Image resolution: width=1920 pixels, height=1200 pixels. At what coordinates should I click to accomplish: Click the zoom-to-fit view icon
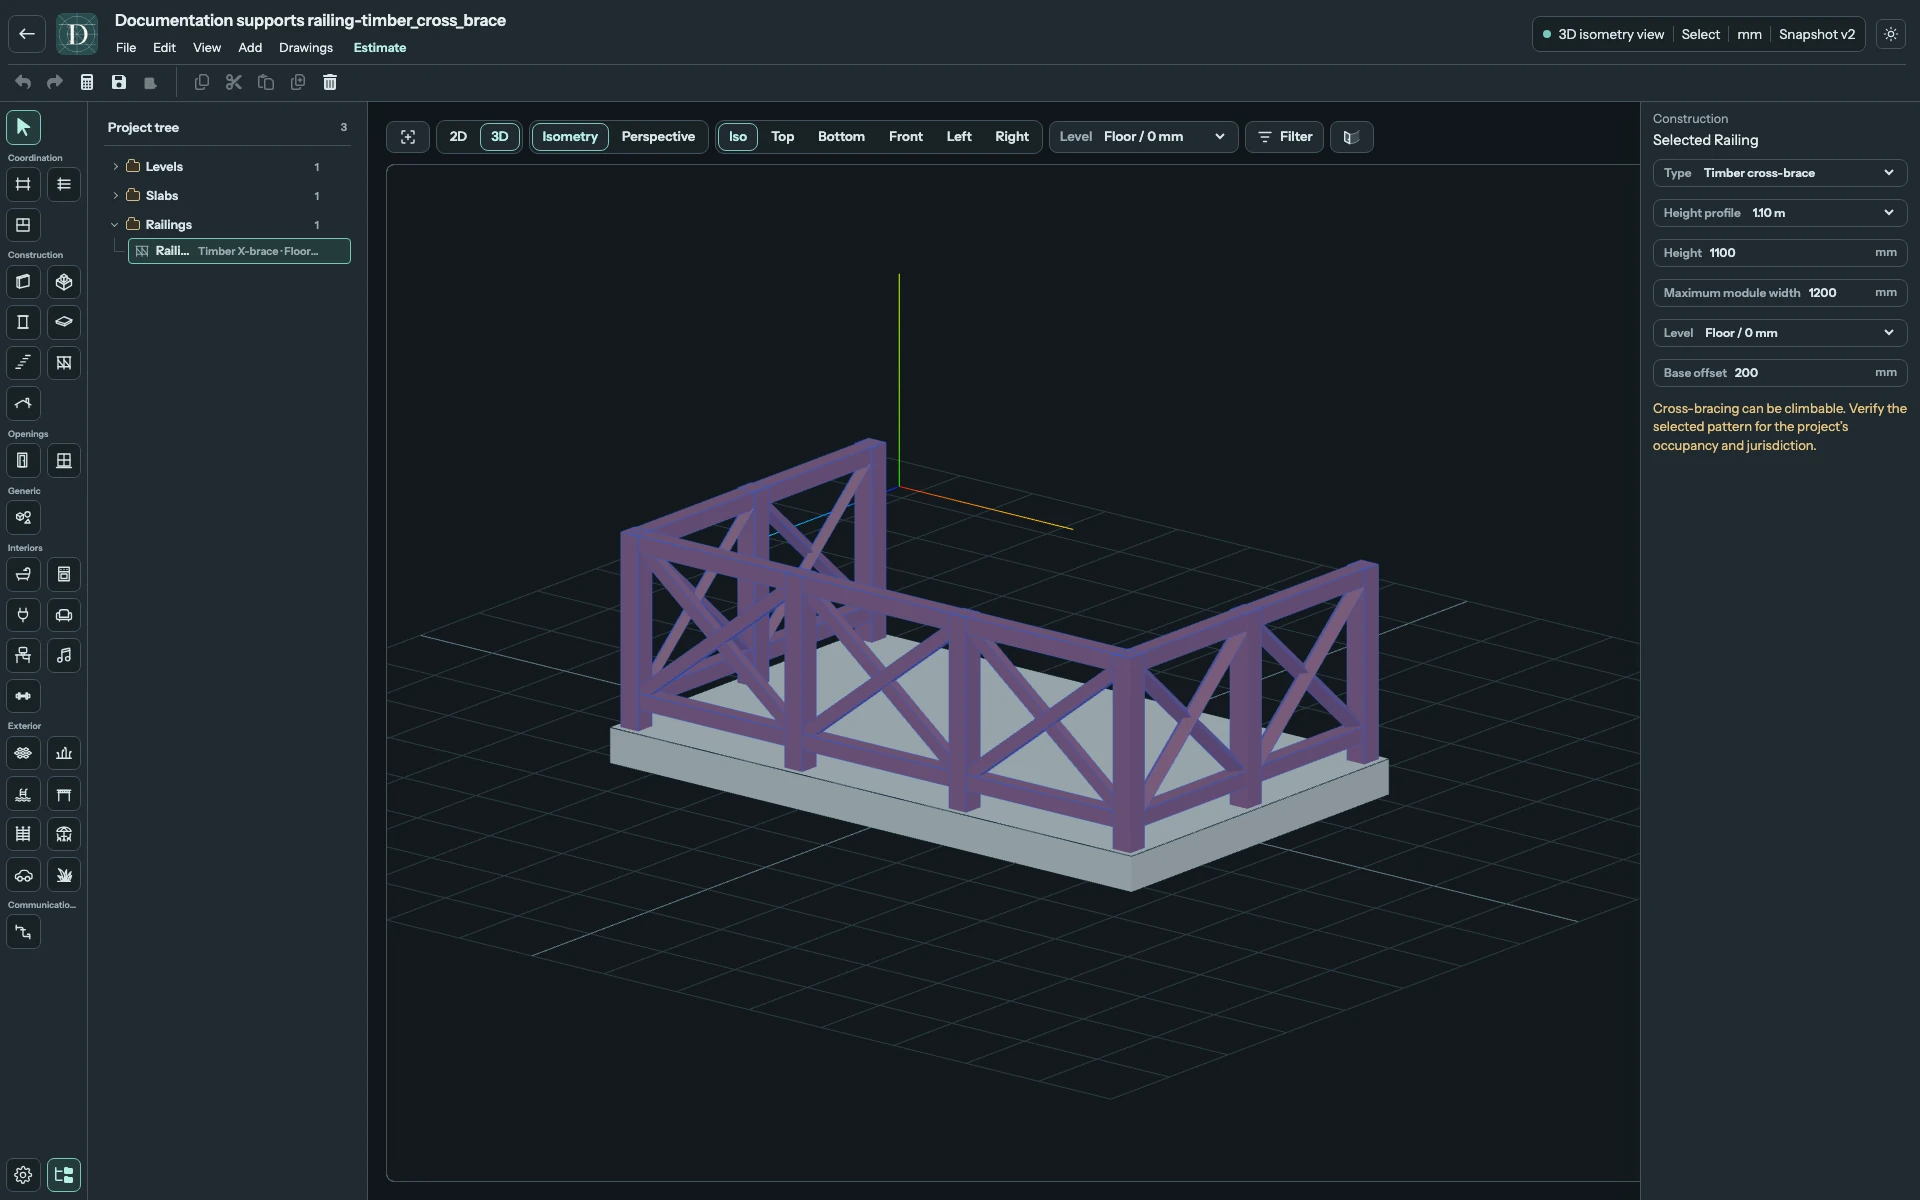coord(408,137)
